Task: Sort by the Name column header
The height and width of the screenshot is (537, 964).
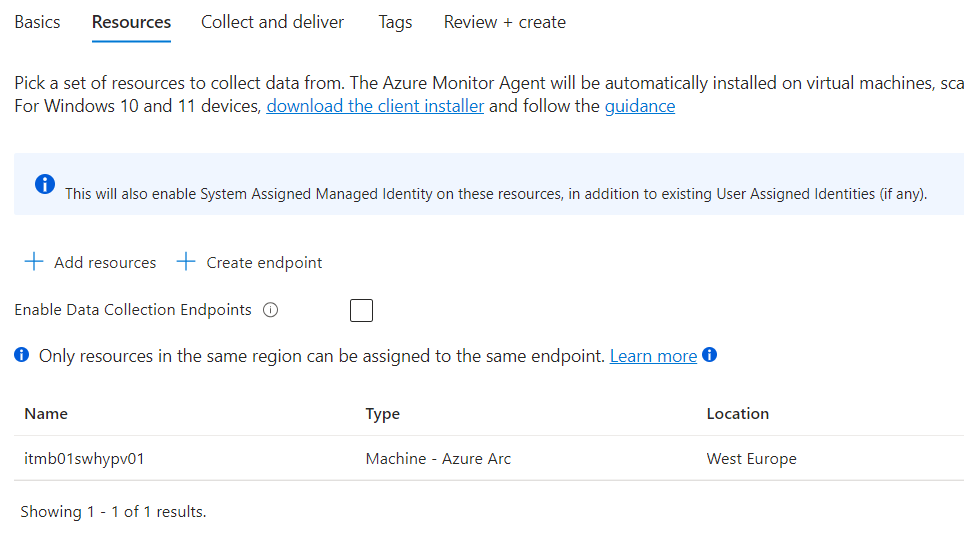Action: click(46, 414)
